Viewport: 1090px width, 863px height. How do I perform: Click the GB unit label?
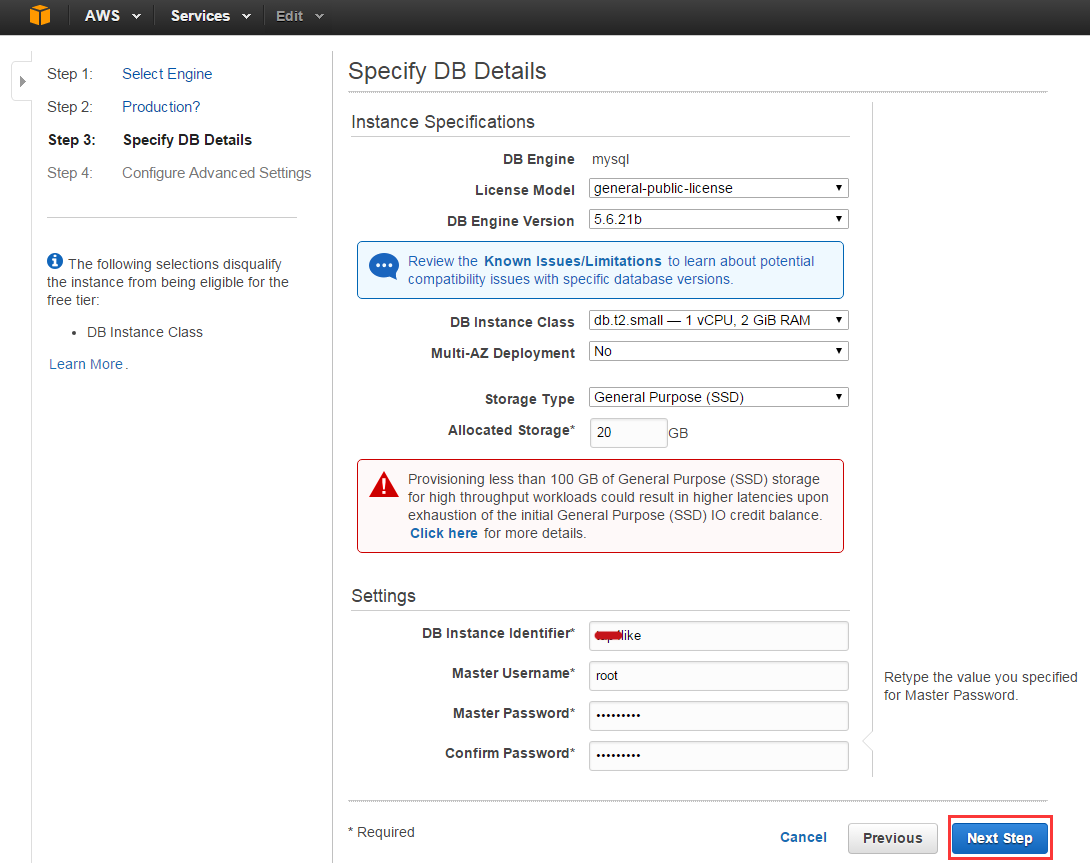pyautogui.click(x=678, y=433)
